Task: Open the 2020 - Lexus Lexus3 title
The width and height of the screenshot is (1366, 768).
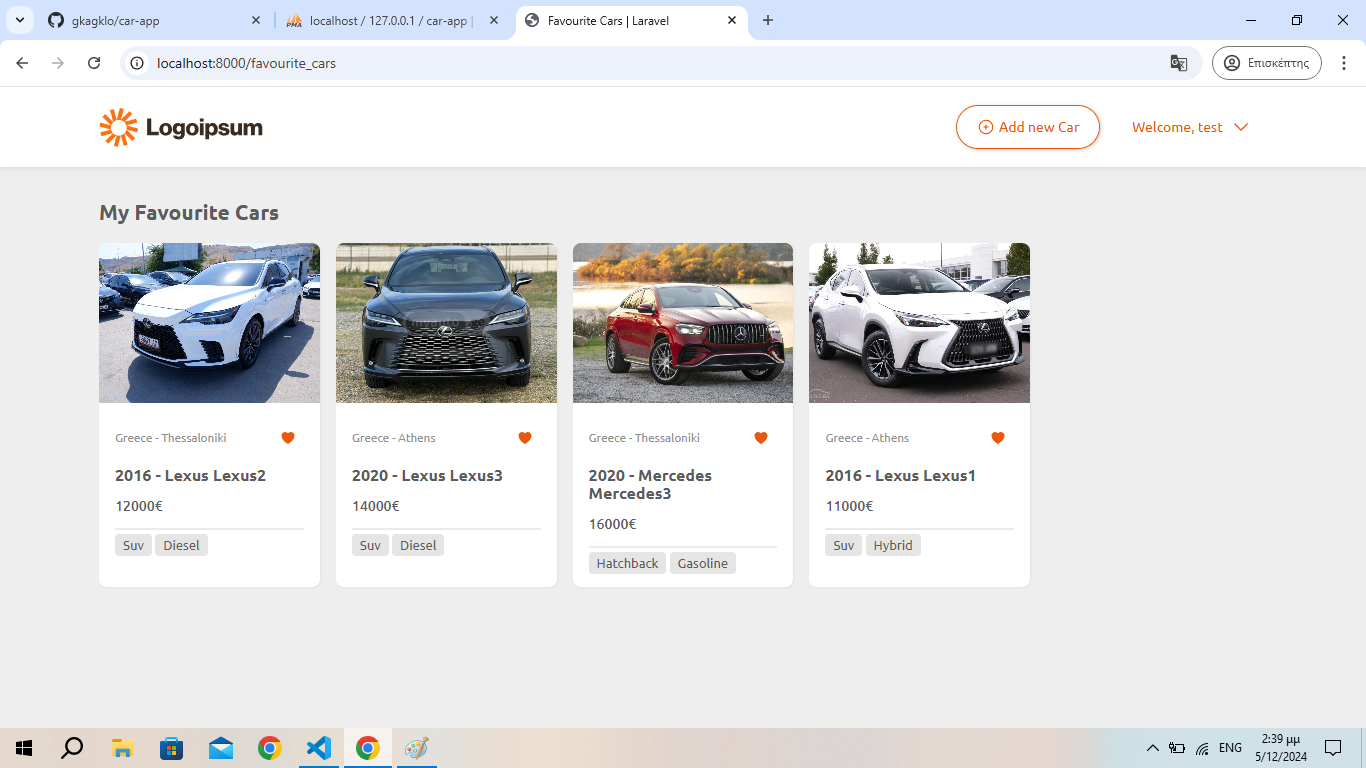Action: tap(427, 476)
